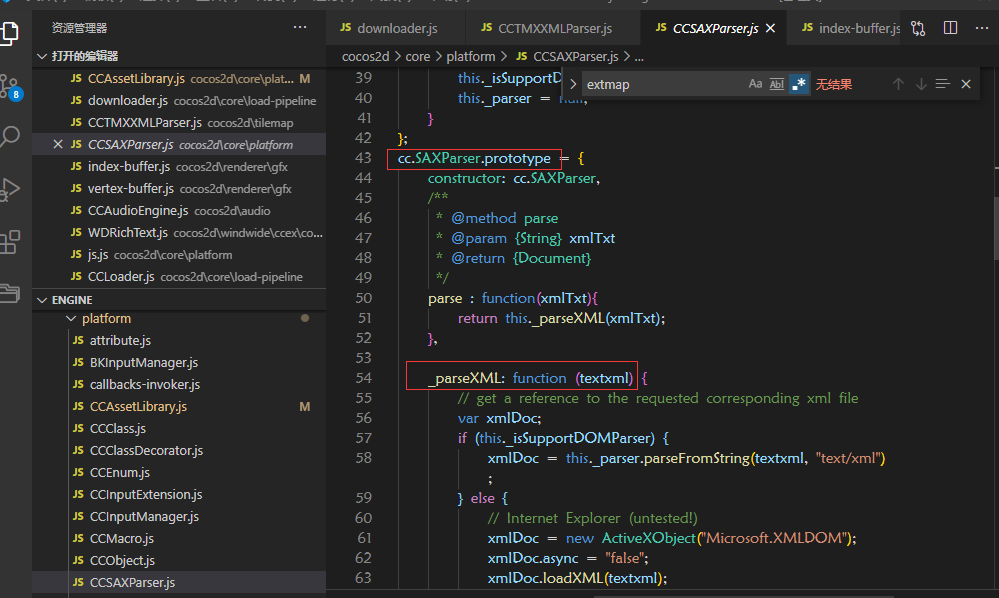
Task: Open the Source Control view with badge
Action: click(x=10, y=84)
